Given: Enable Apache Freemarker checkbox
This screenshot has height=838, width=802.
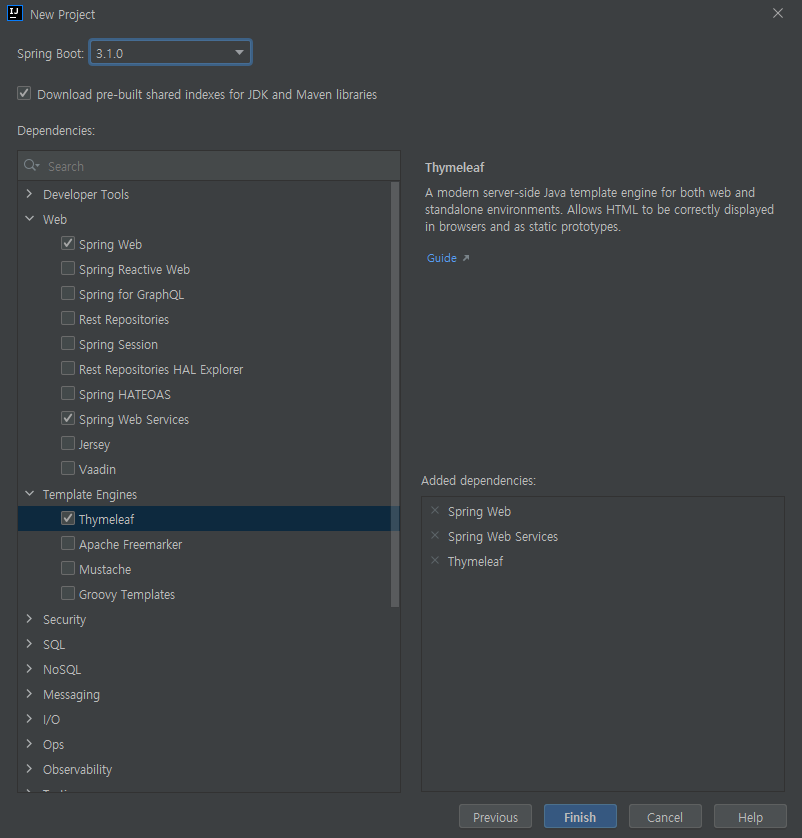Looking at the screenshot, I should tap(68, 544).
